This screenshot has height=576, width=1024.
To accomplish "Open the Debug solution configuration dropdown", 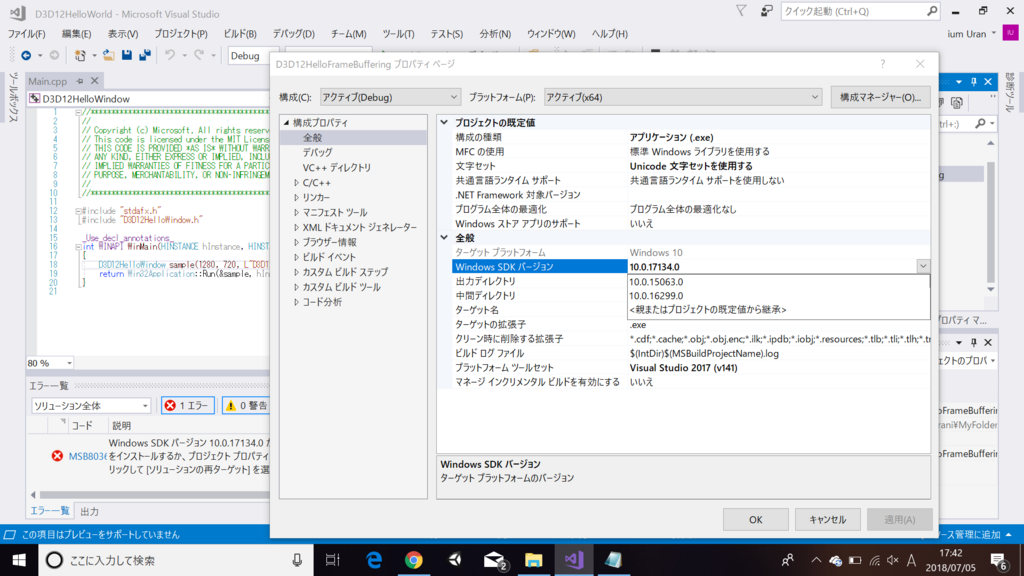I will 251,56.
